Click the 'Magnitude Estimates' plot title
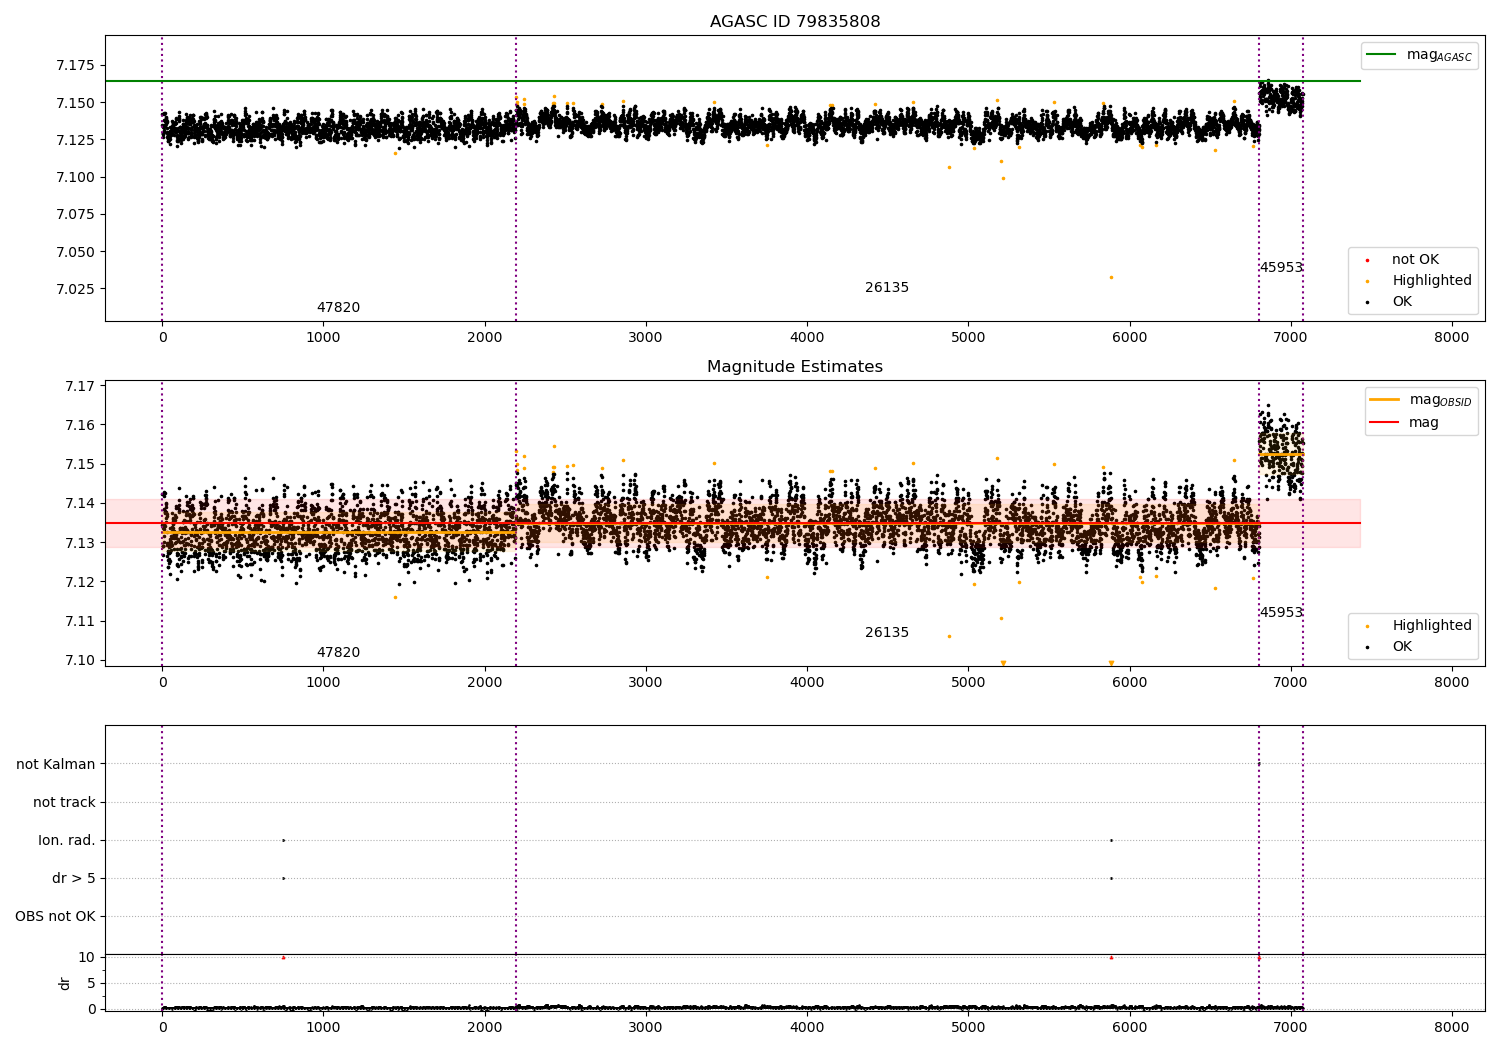 click(x=795, y=367)
